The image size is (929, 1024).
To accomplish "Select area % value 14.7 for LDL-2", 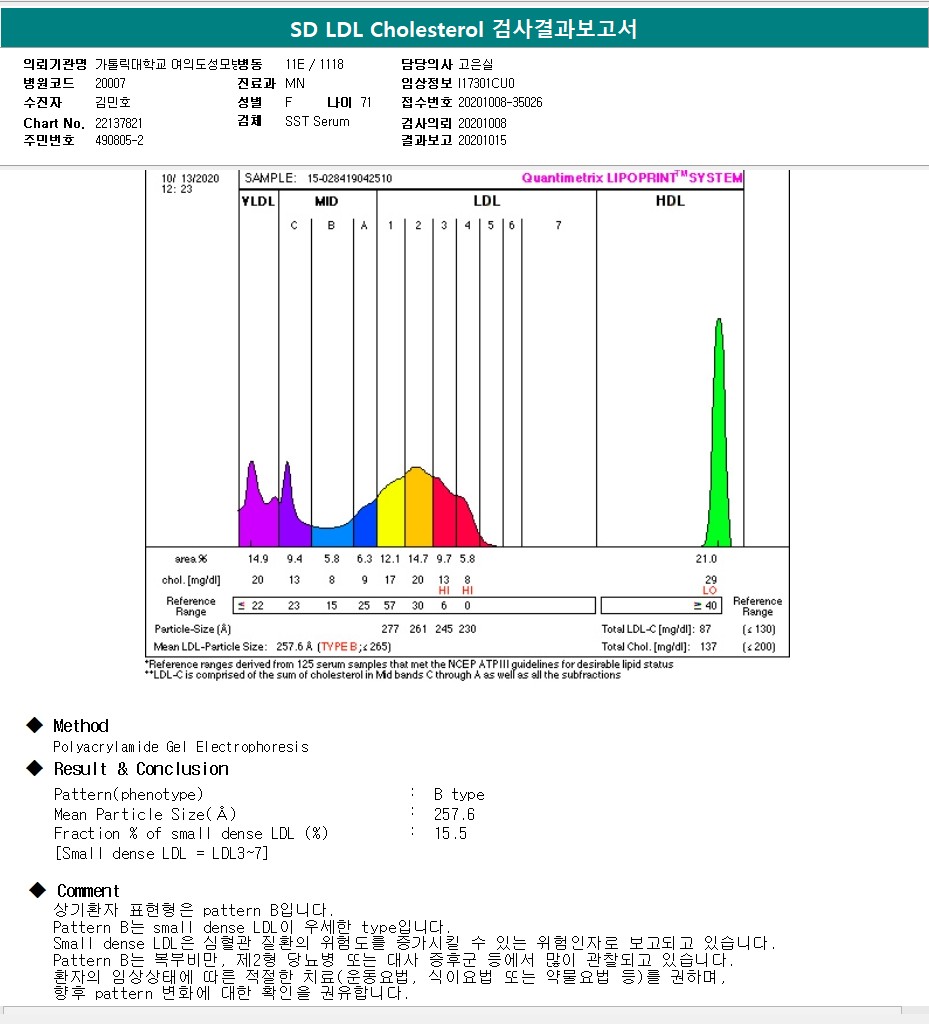I will (418, 559).
